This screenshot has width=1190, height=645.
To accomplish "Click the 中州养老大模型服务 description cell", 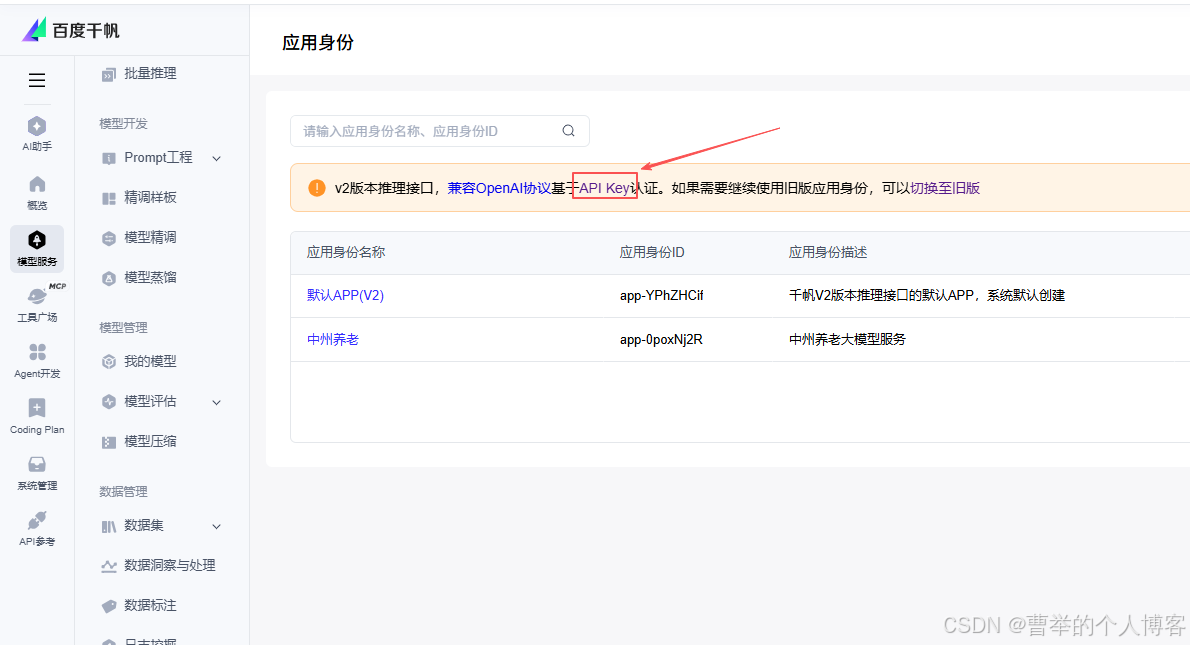I will [847, 339].
